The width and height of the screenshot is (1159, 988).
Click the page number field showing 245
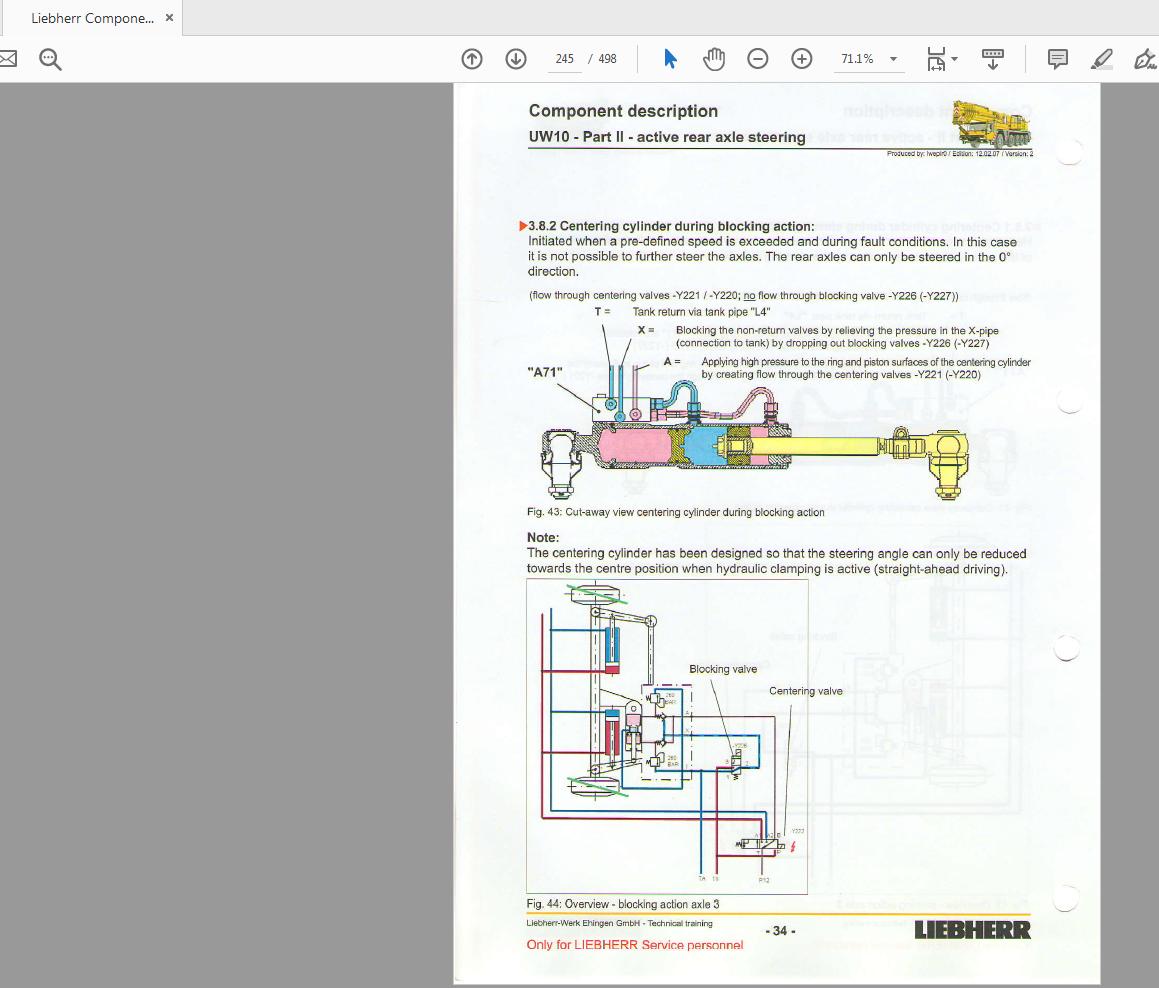click(564, 58)
